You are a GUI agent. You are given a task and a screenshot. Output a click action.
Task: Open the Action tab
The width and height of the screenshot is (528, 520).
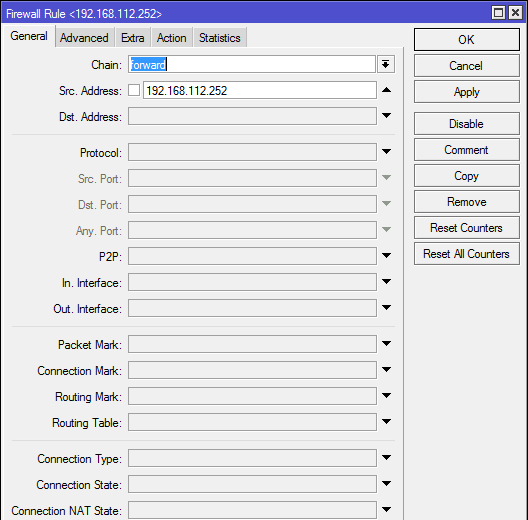click(x=171, y=38)
